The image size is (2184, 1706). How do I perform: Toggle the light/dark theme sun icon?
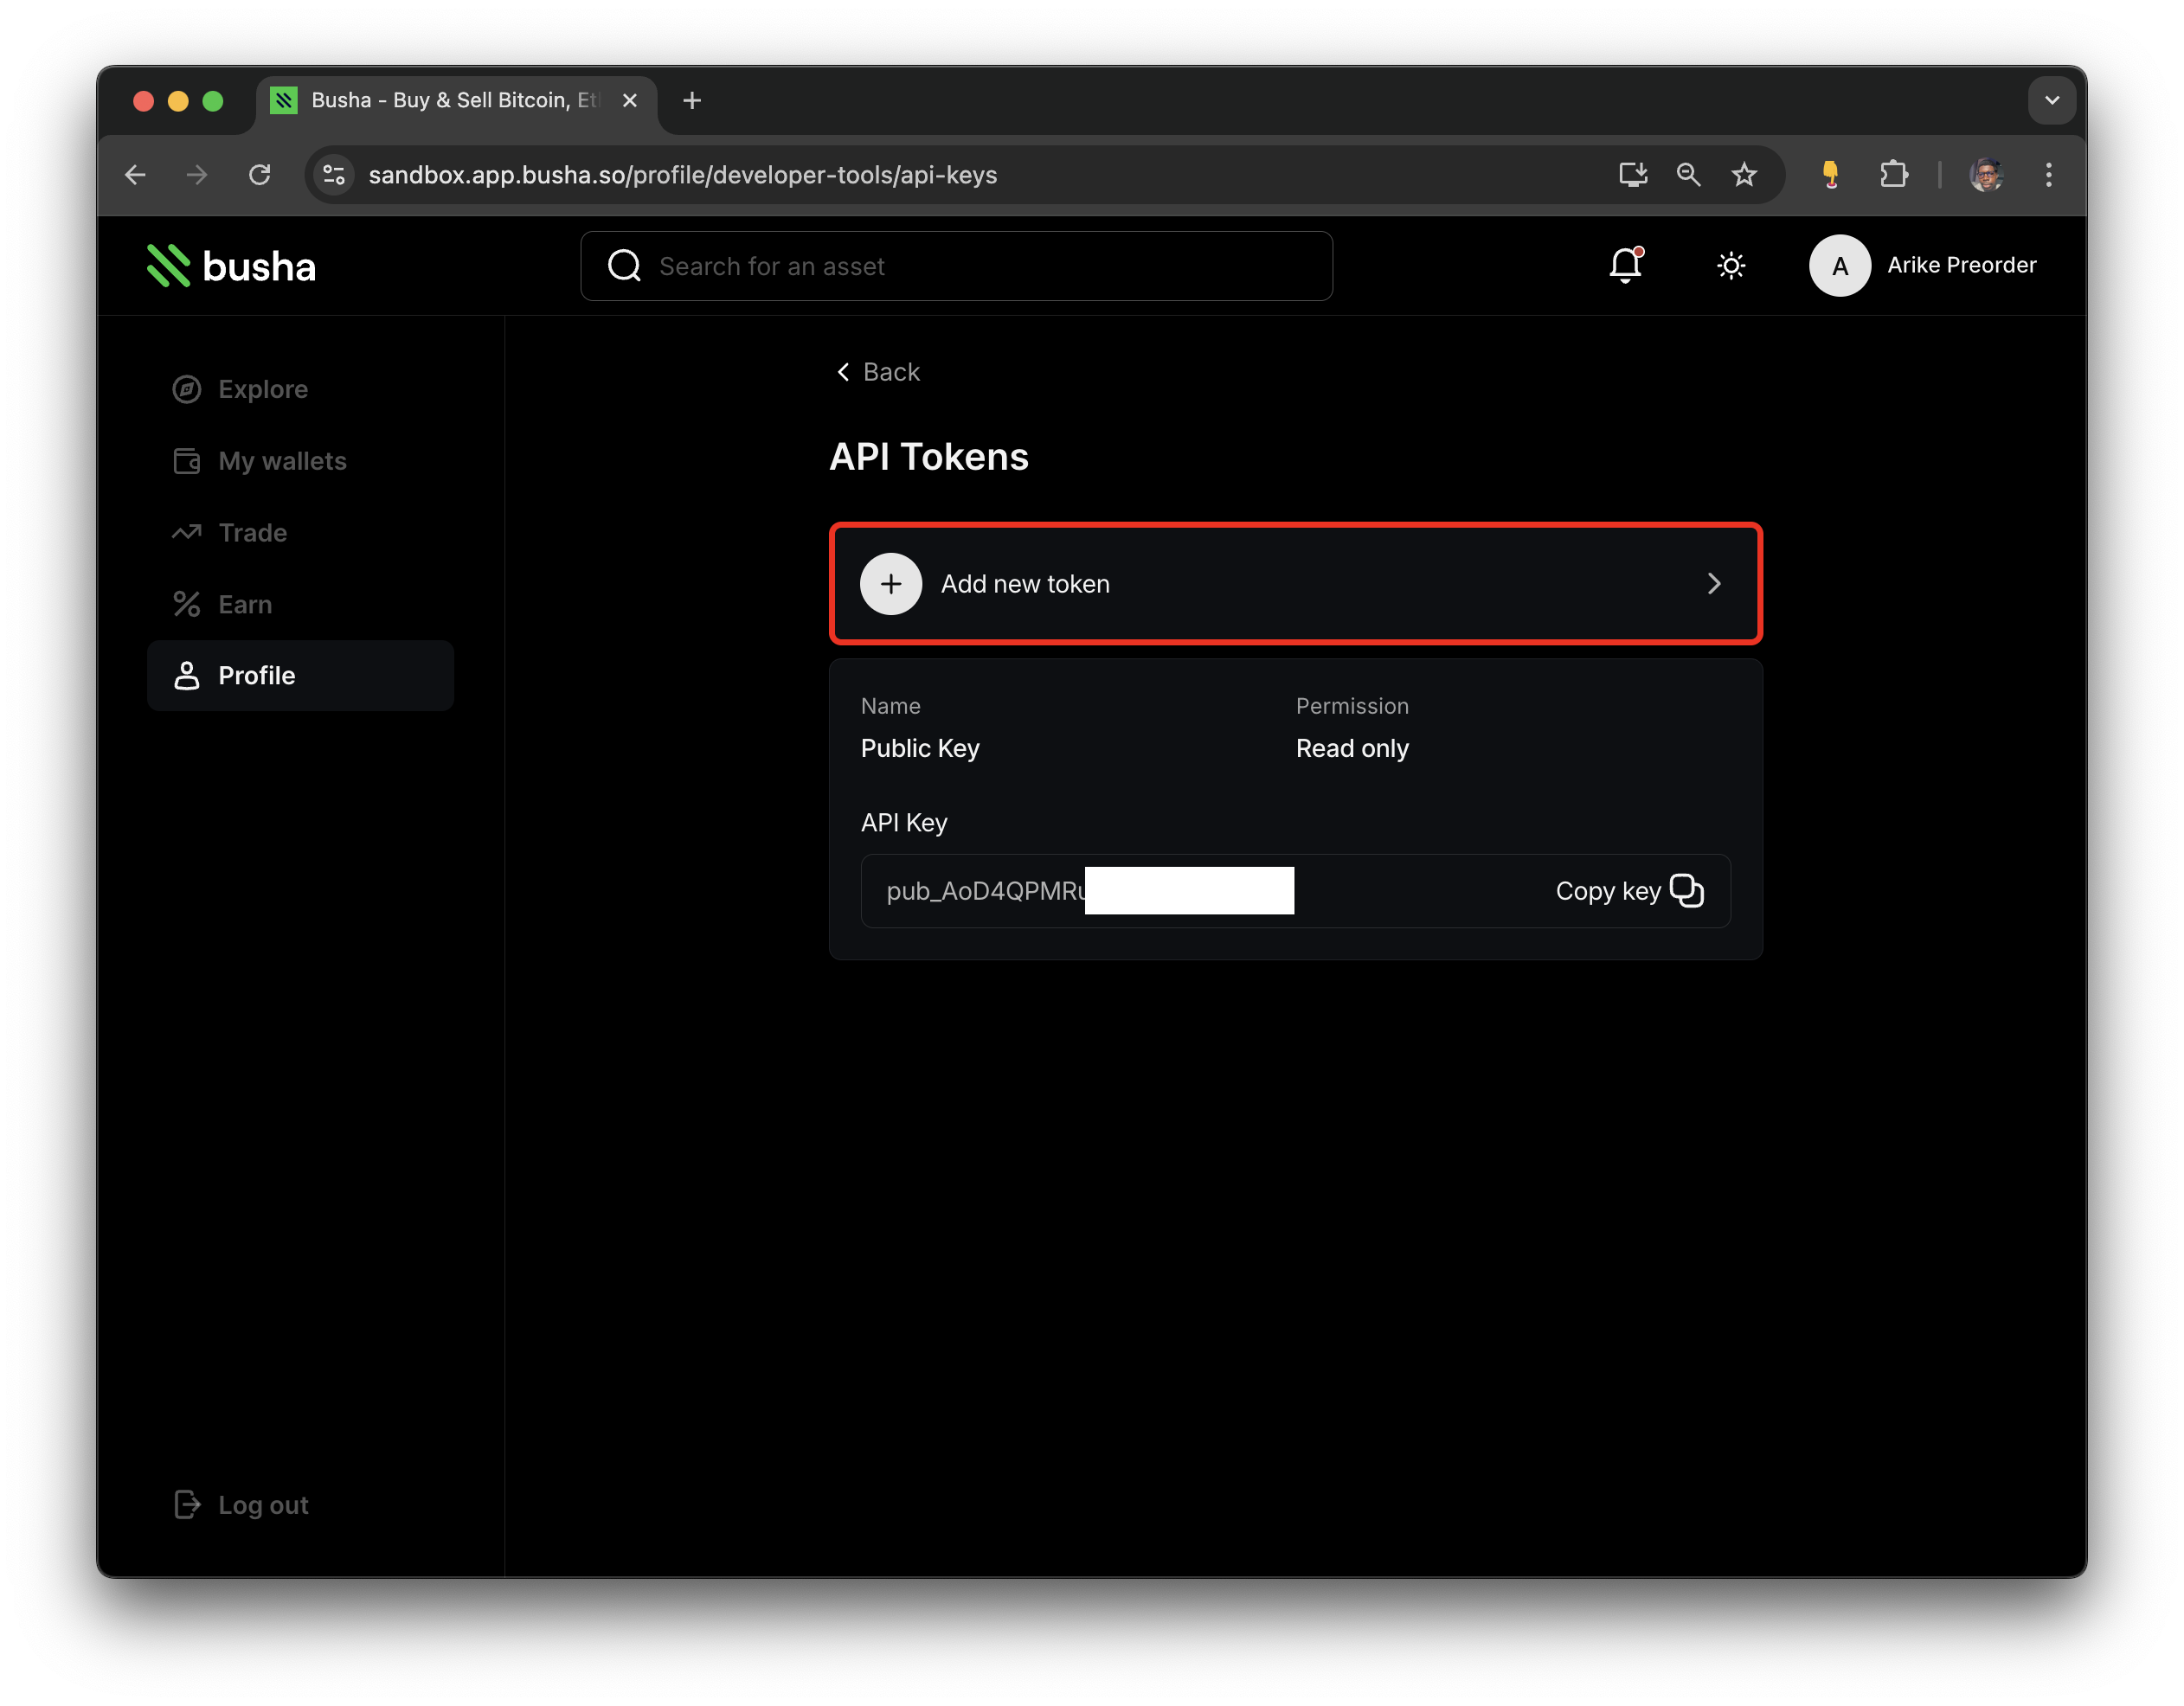point(1732,266)
